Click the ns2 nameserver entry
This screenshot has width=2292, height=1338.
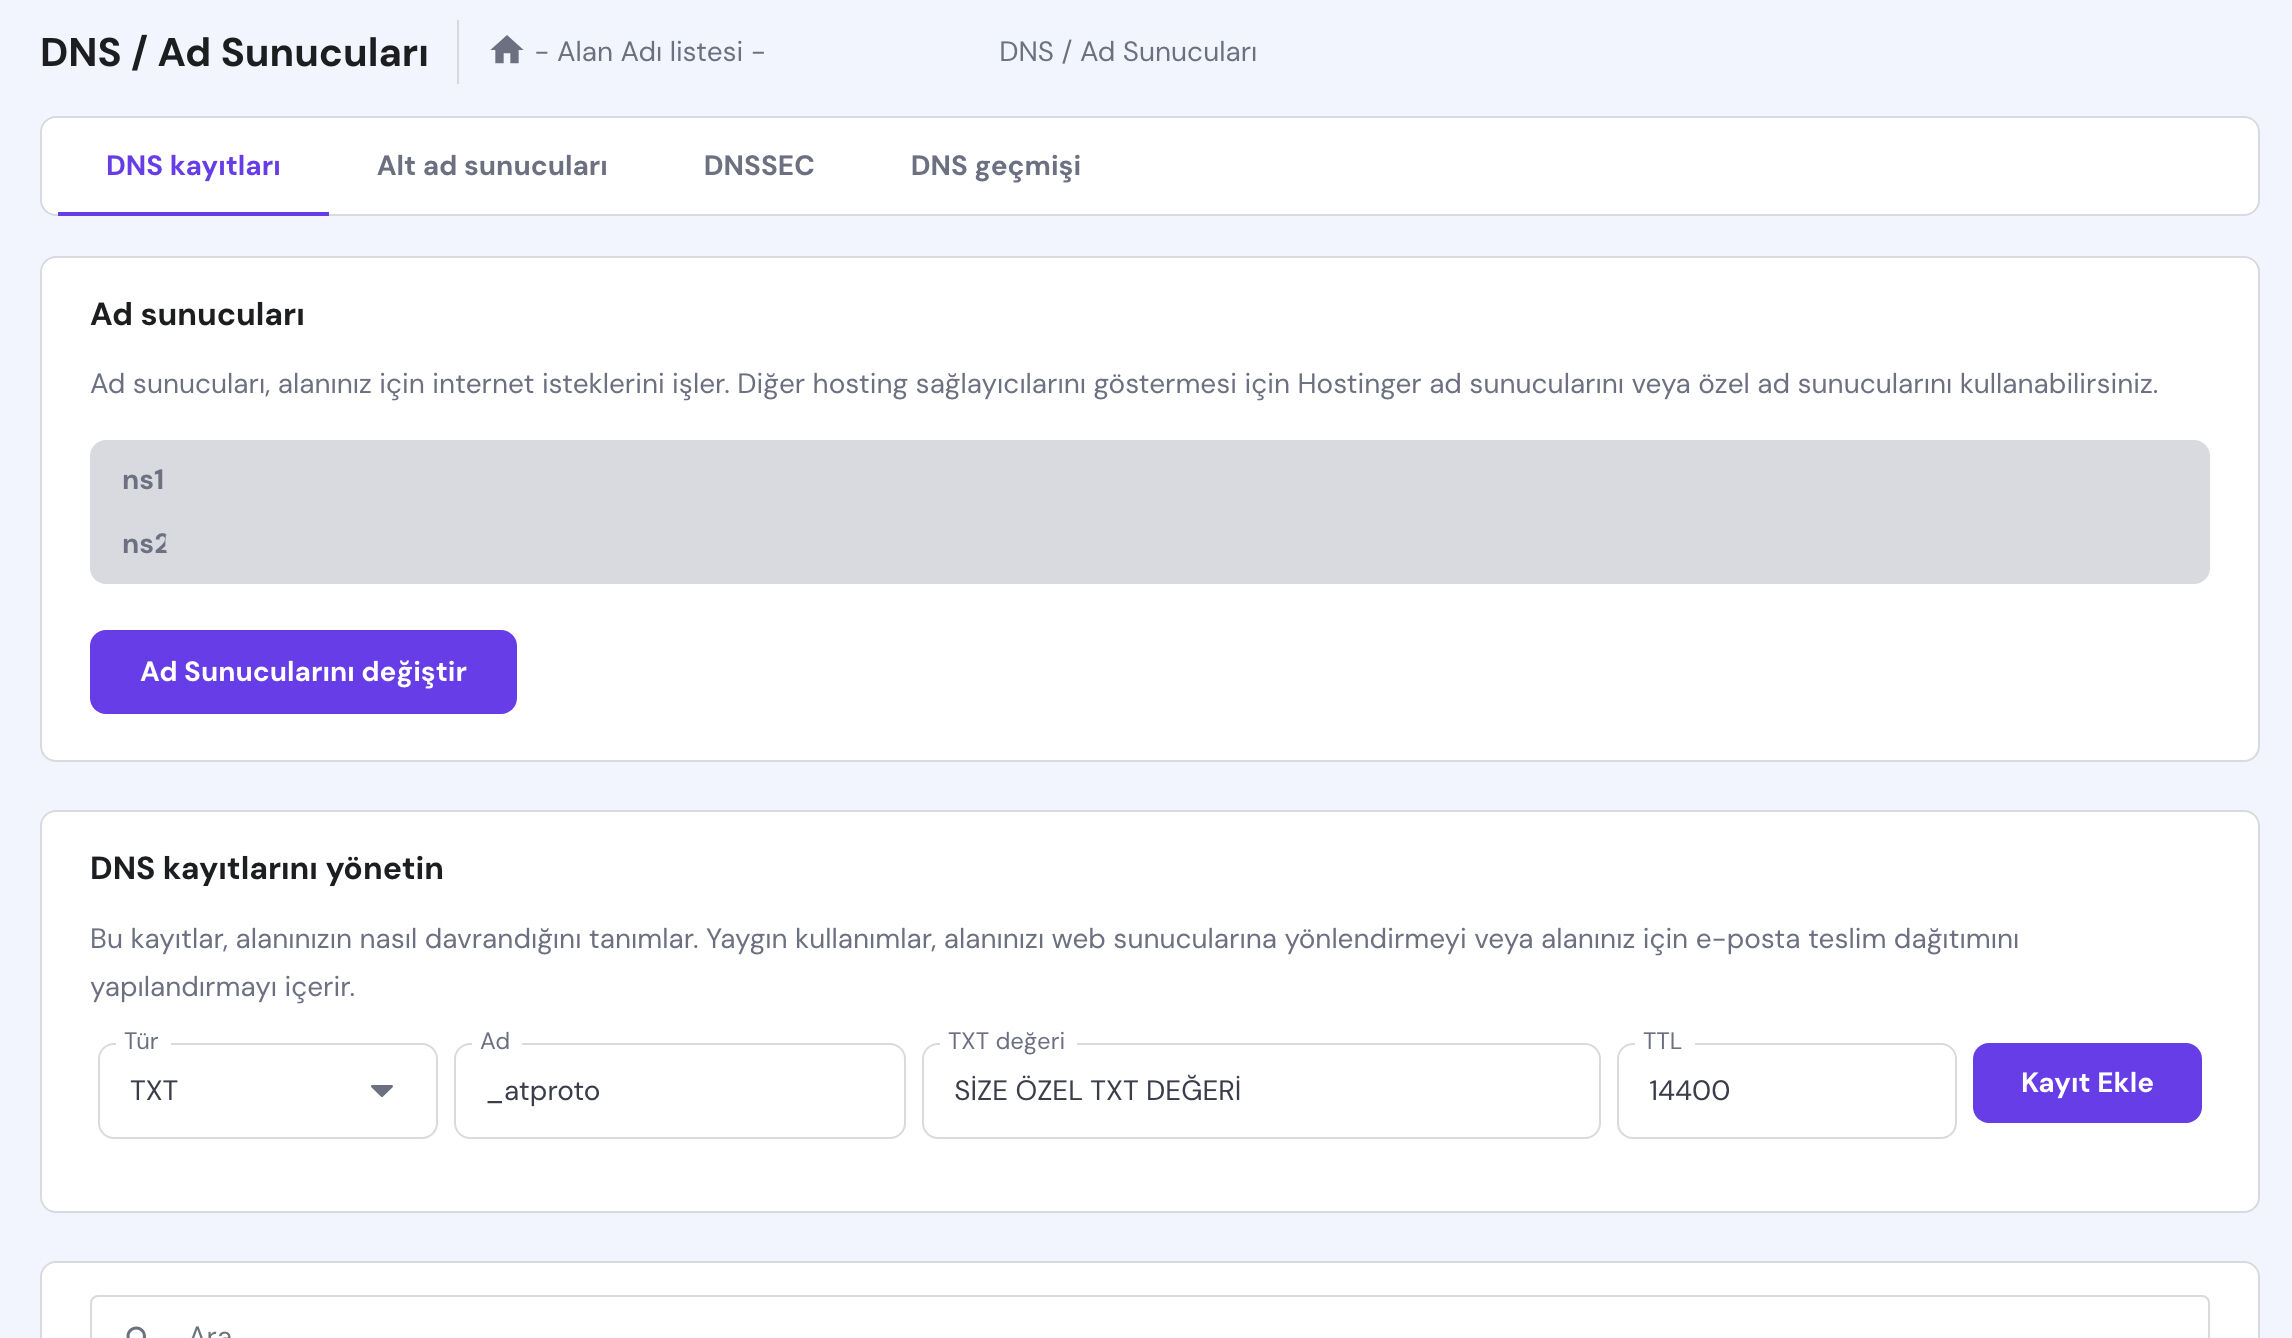click(144, 544)
